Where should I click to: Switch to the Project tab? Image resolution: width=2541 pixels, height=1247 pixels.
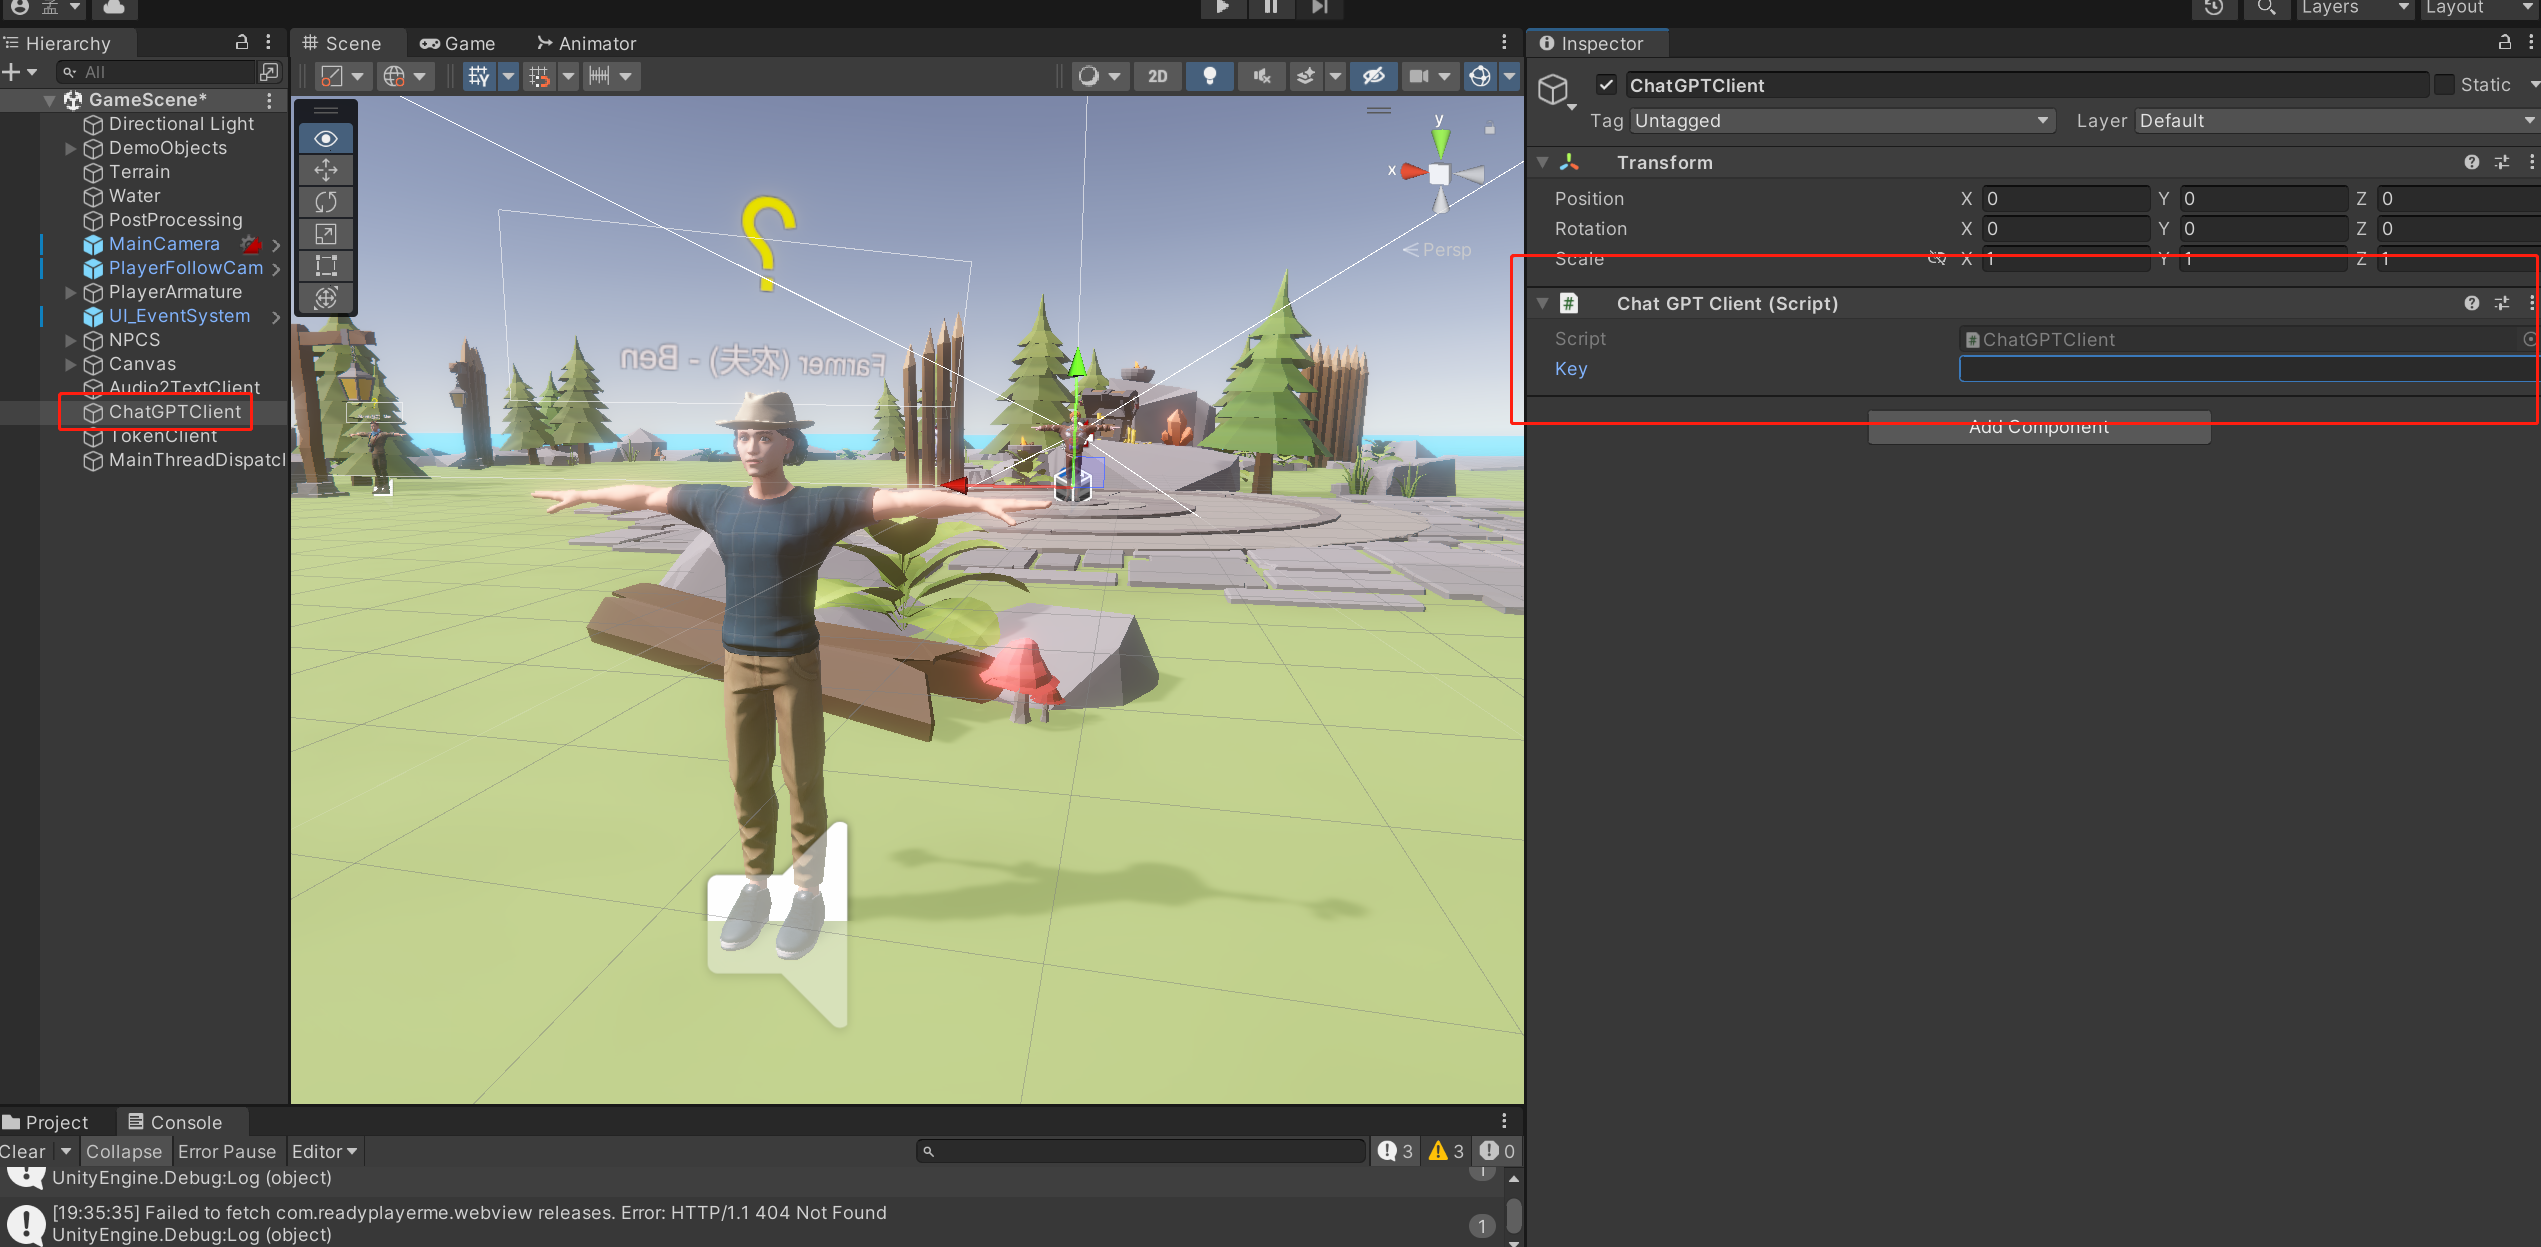(48, 1121)
